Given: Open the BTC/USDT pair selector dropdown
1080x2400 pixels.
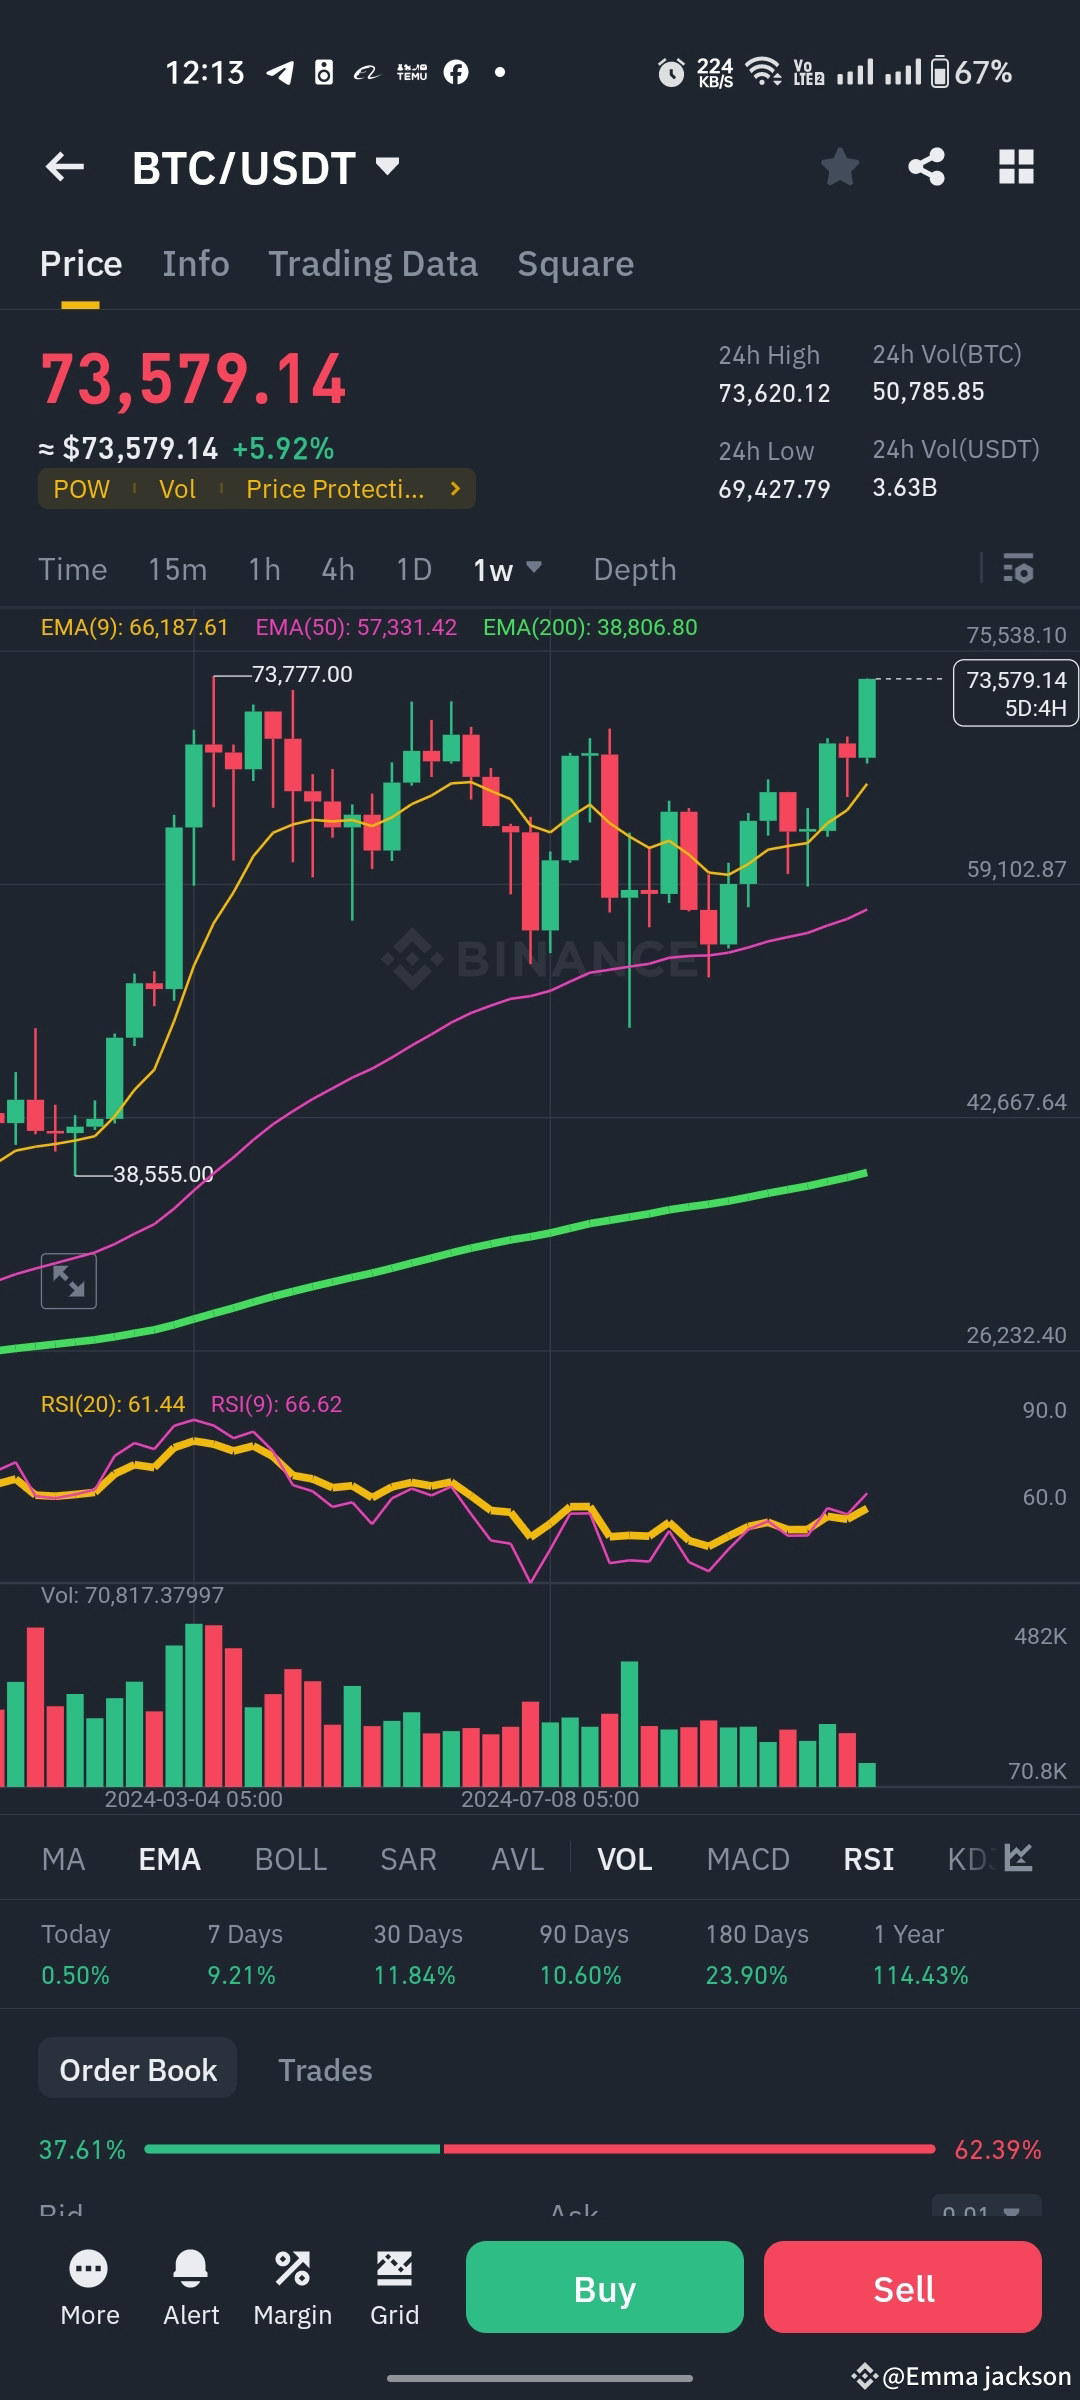Looking at the screenshot, I should coord(265,167).
